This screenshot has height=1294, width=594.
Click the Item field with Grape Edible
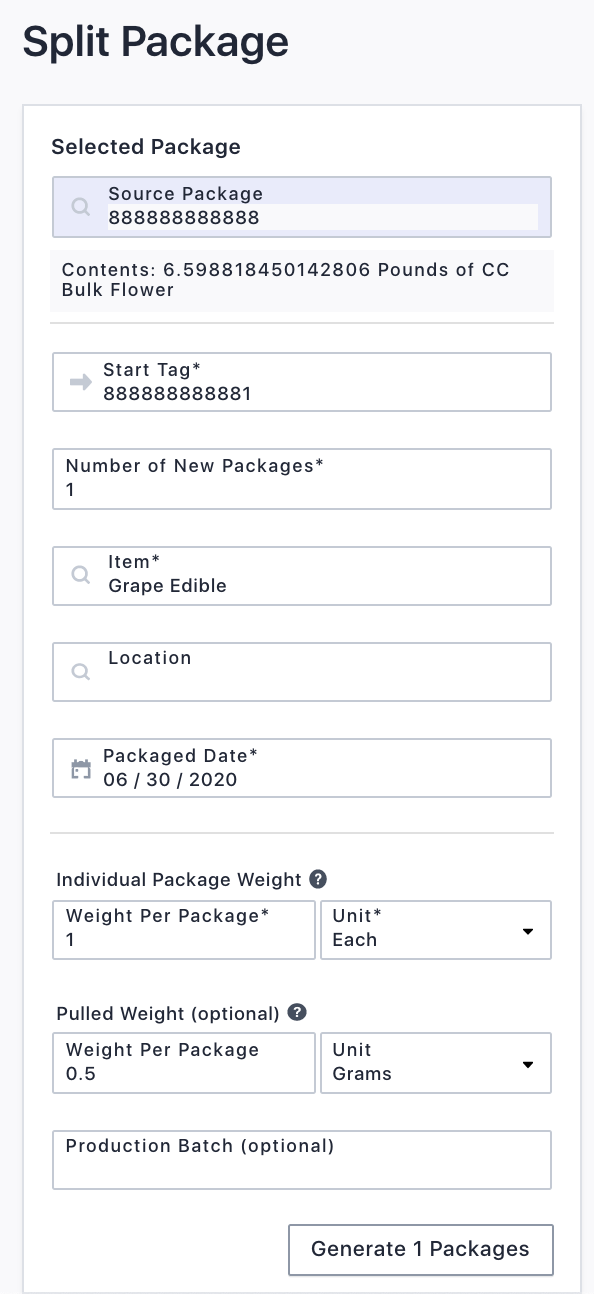pos(302,576)
